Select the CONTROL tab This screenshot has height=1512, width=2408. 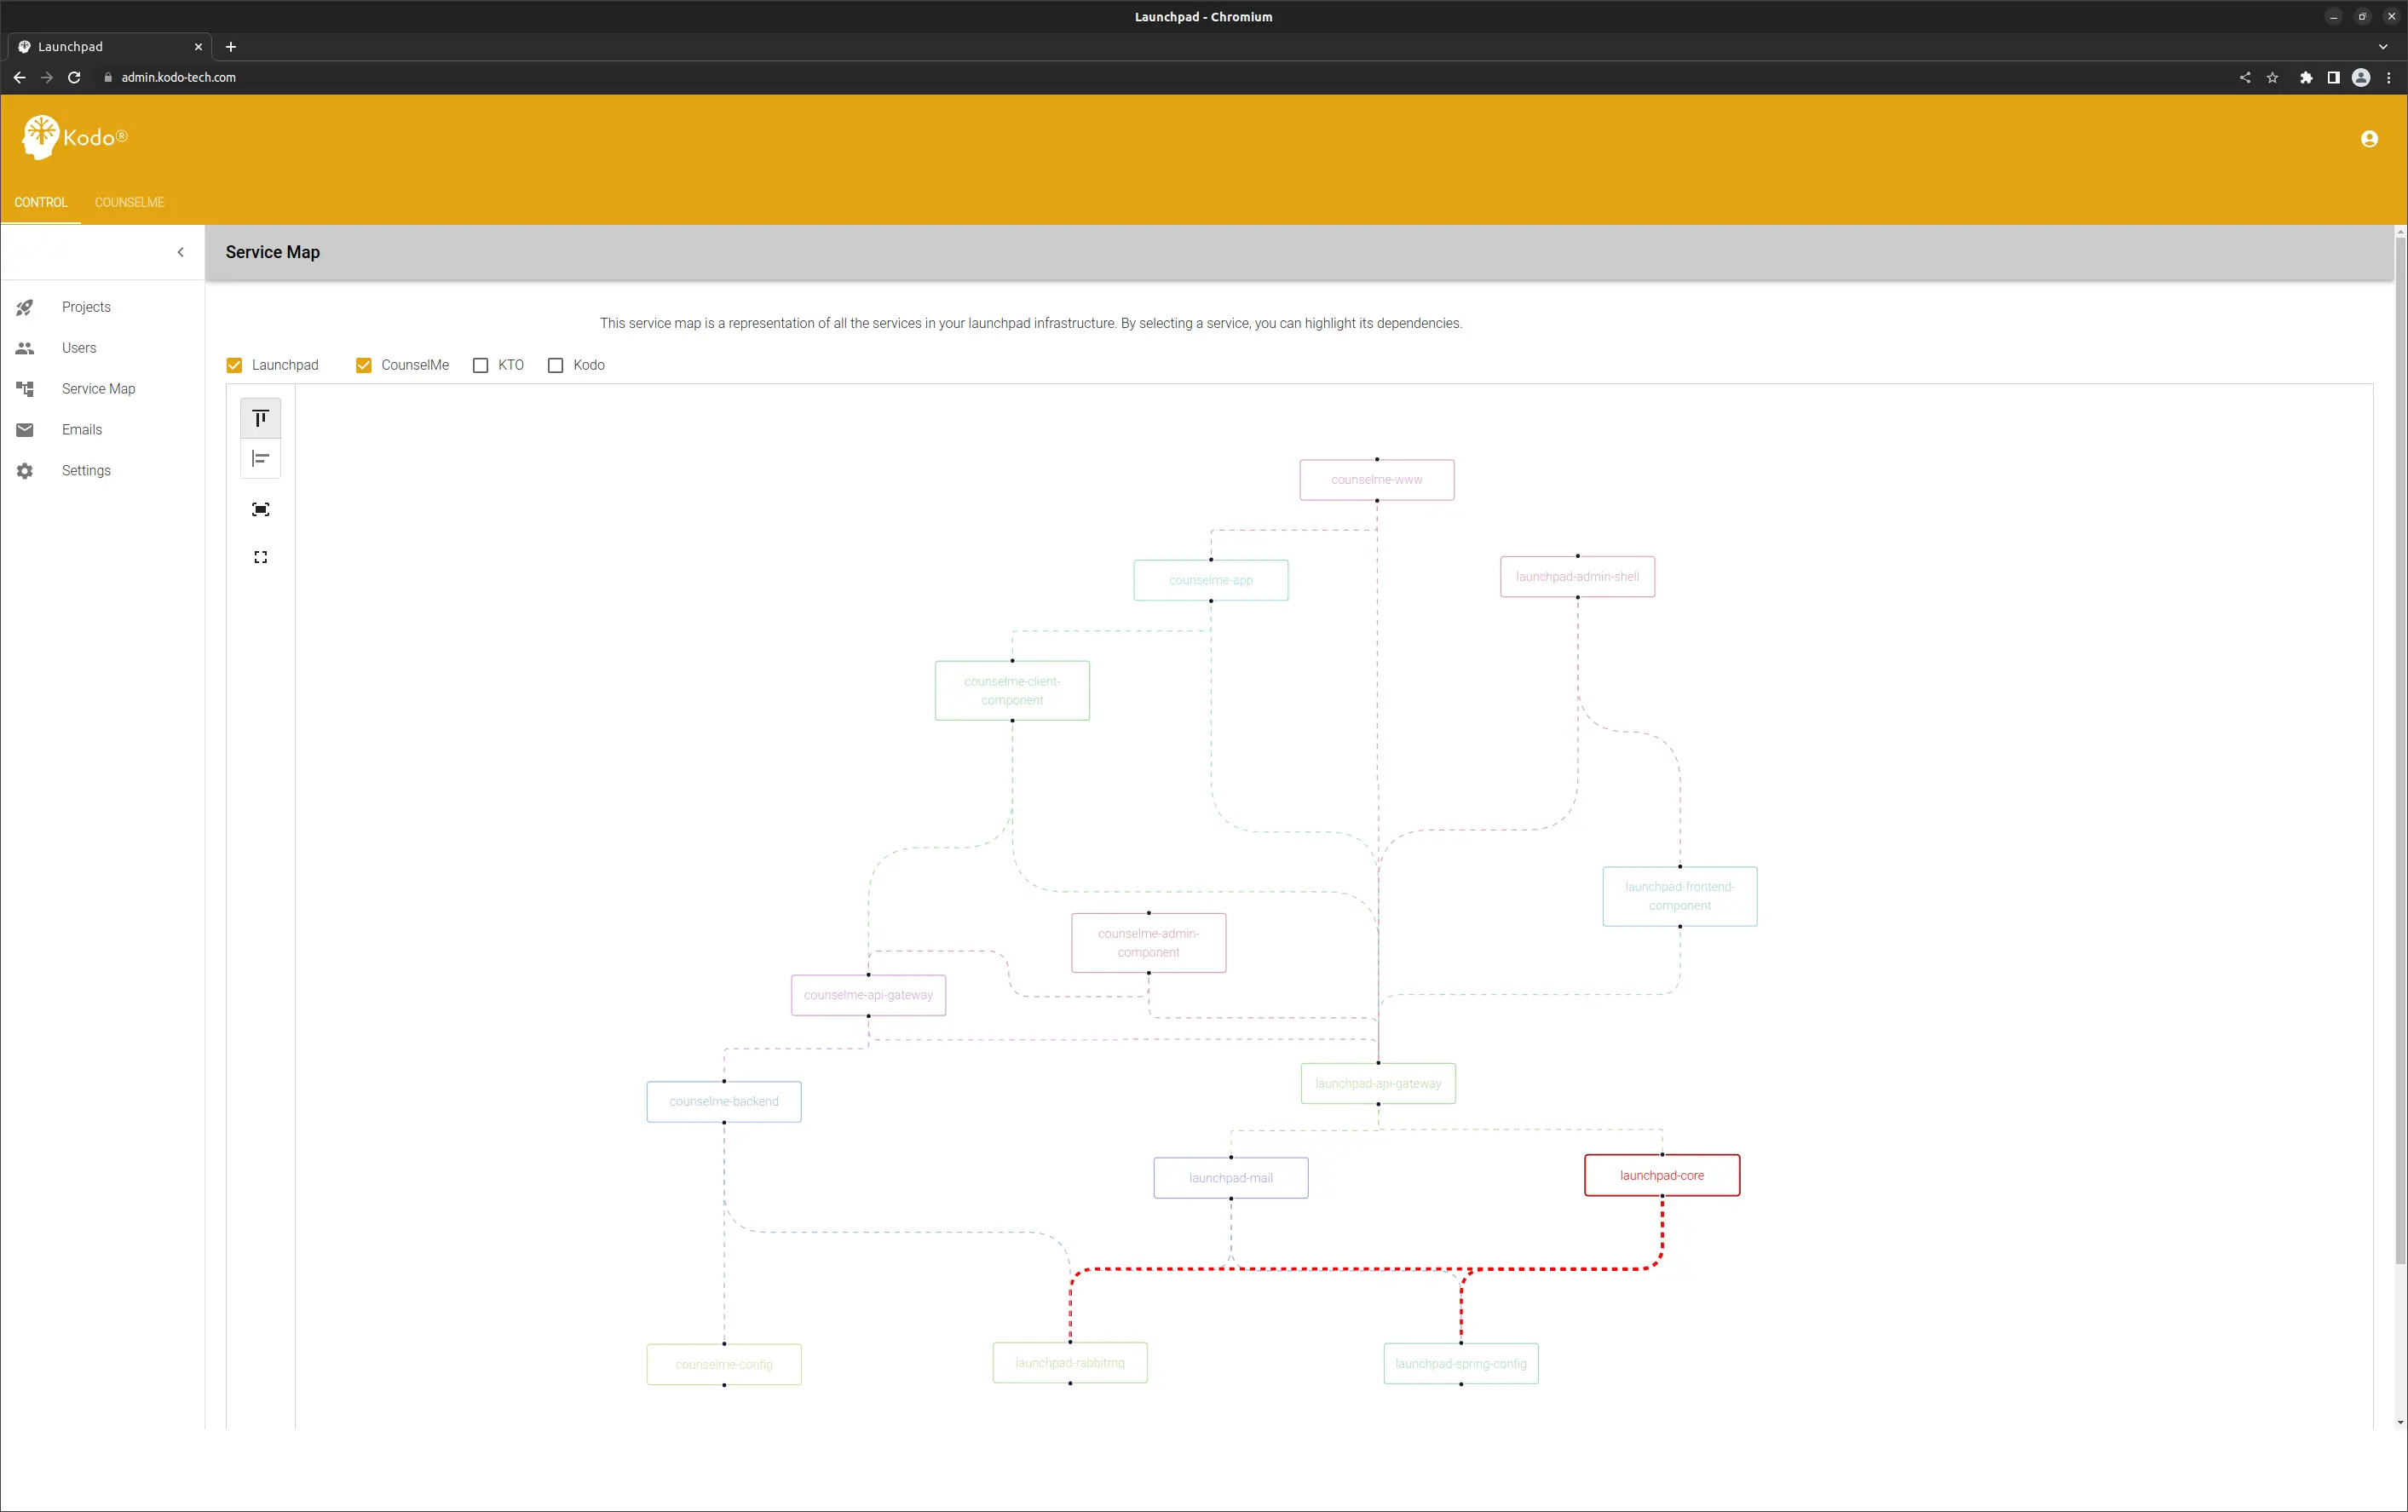point(41,202)
